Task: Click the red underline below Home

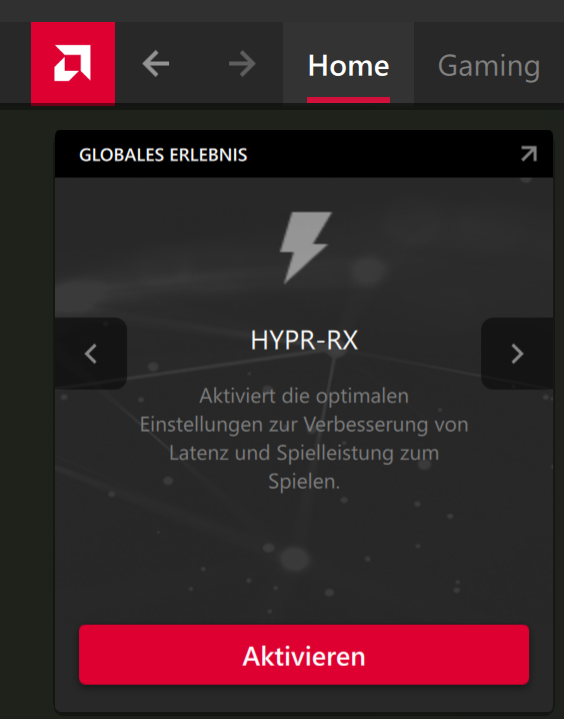Action: 348,100
